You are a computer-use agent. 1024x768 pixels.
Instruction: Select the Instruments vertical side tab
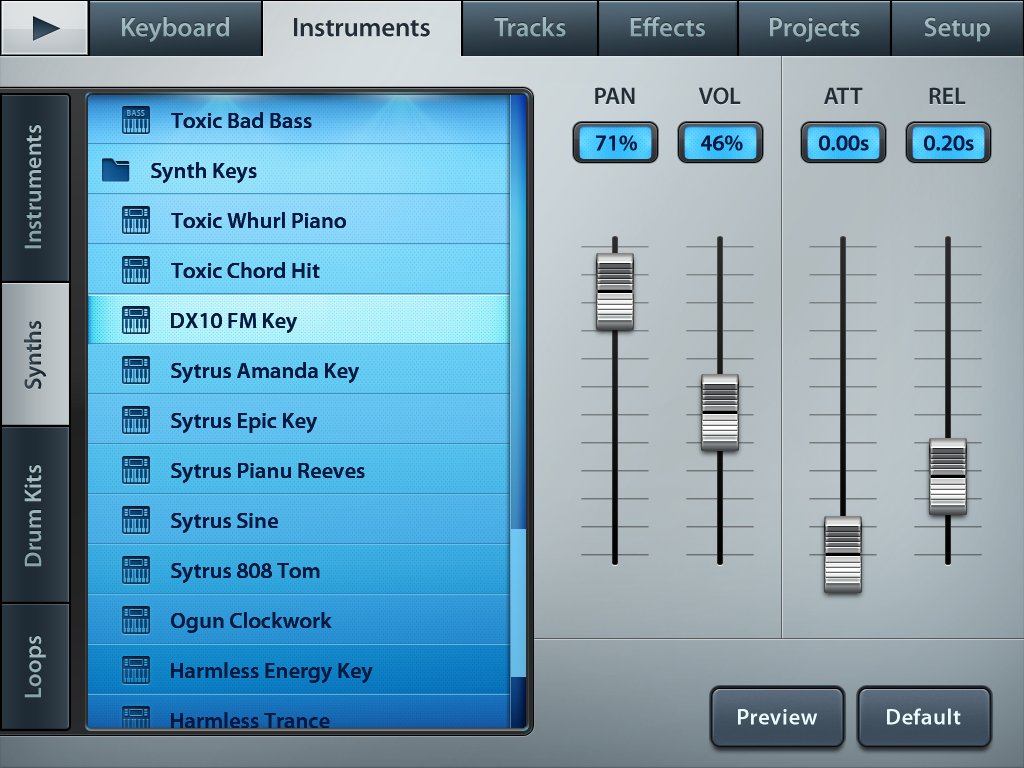[35, 187]
